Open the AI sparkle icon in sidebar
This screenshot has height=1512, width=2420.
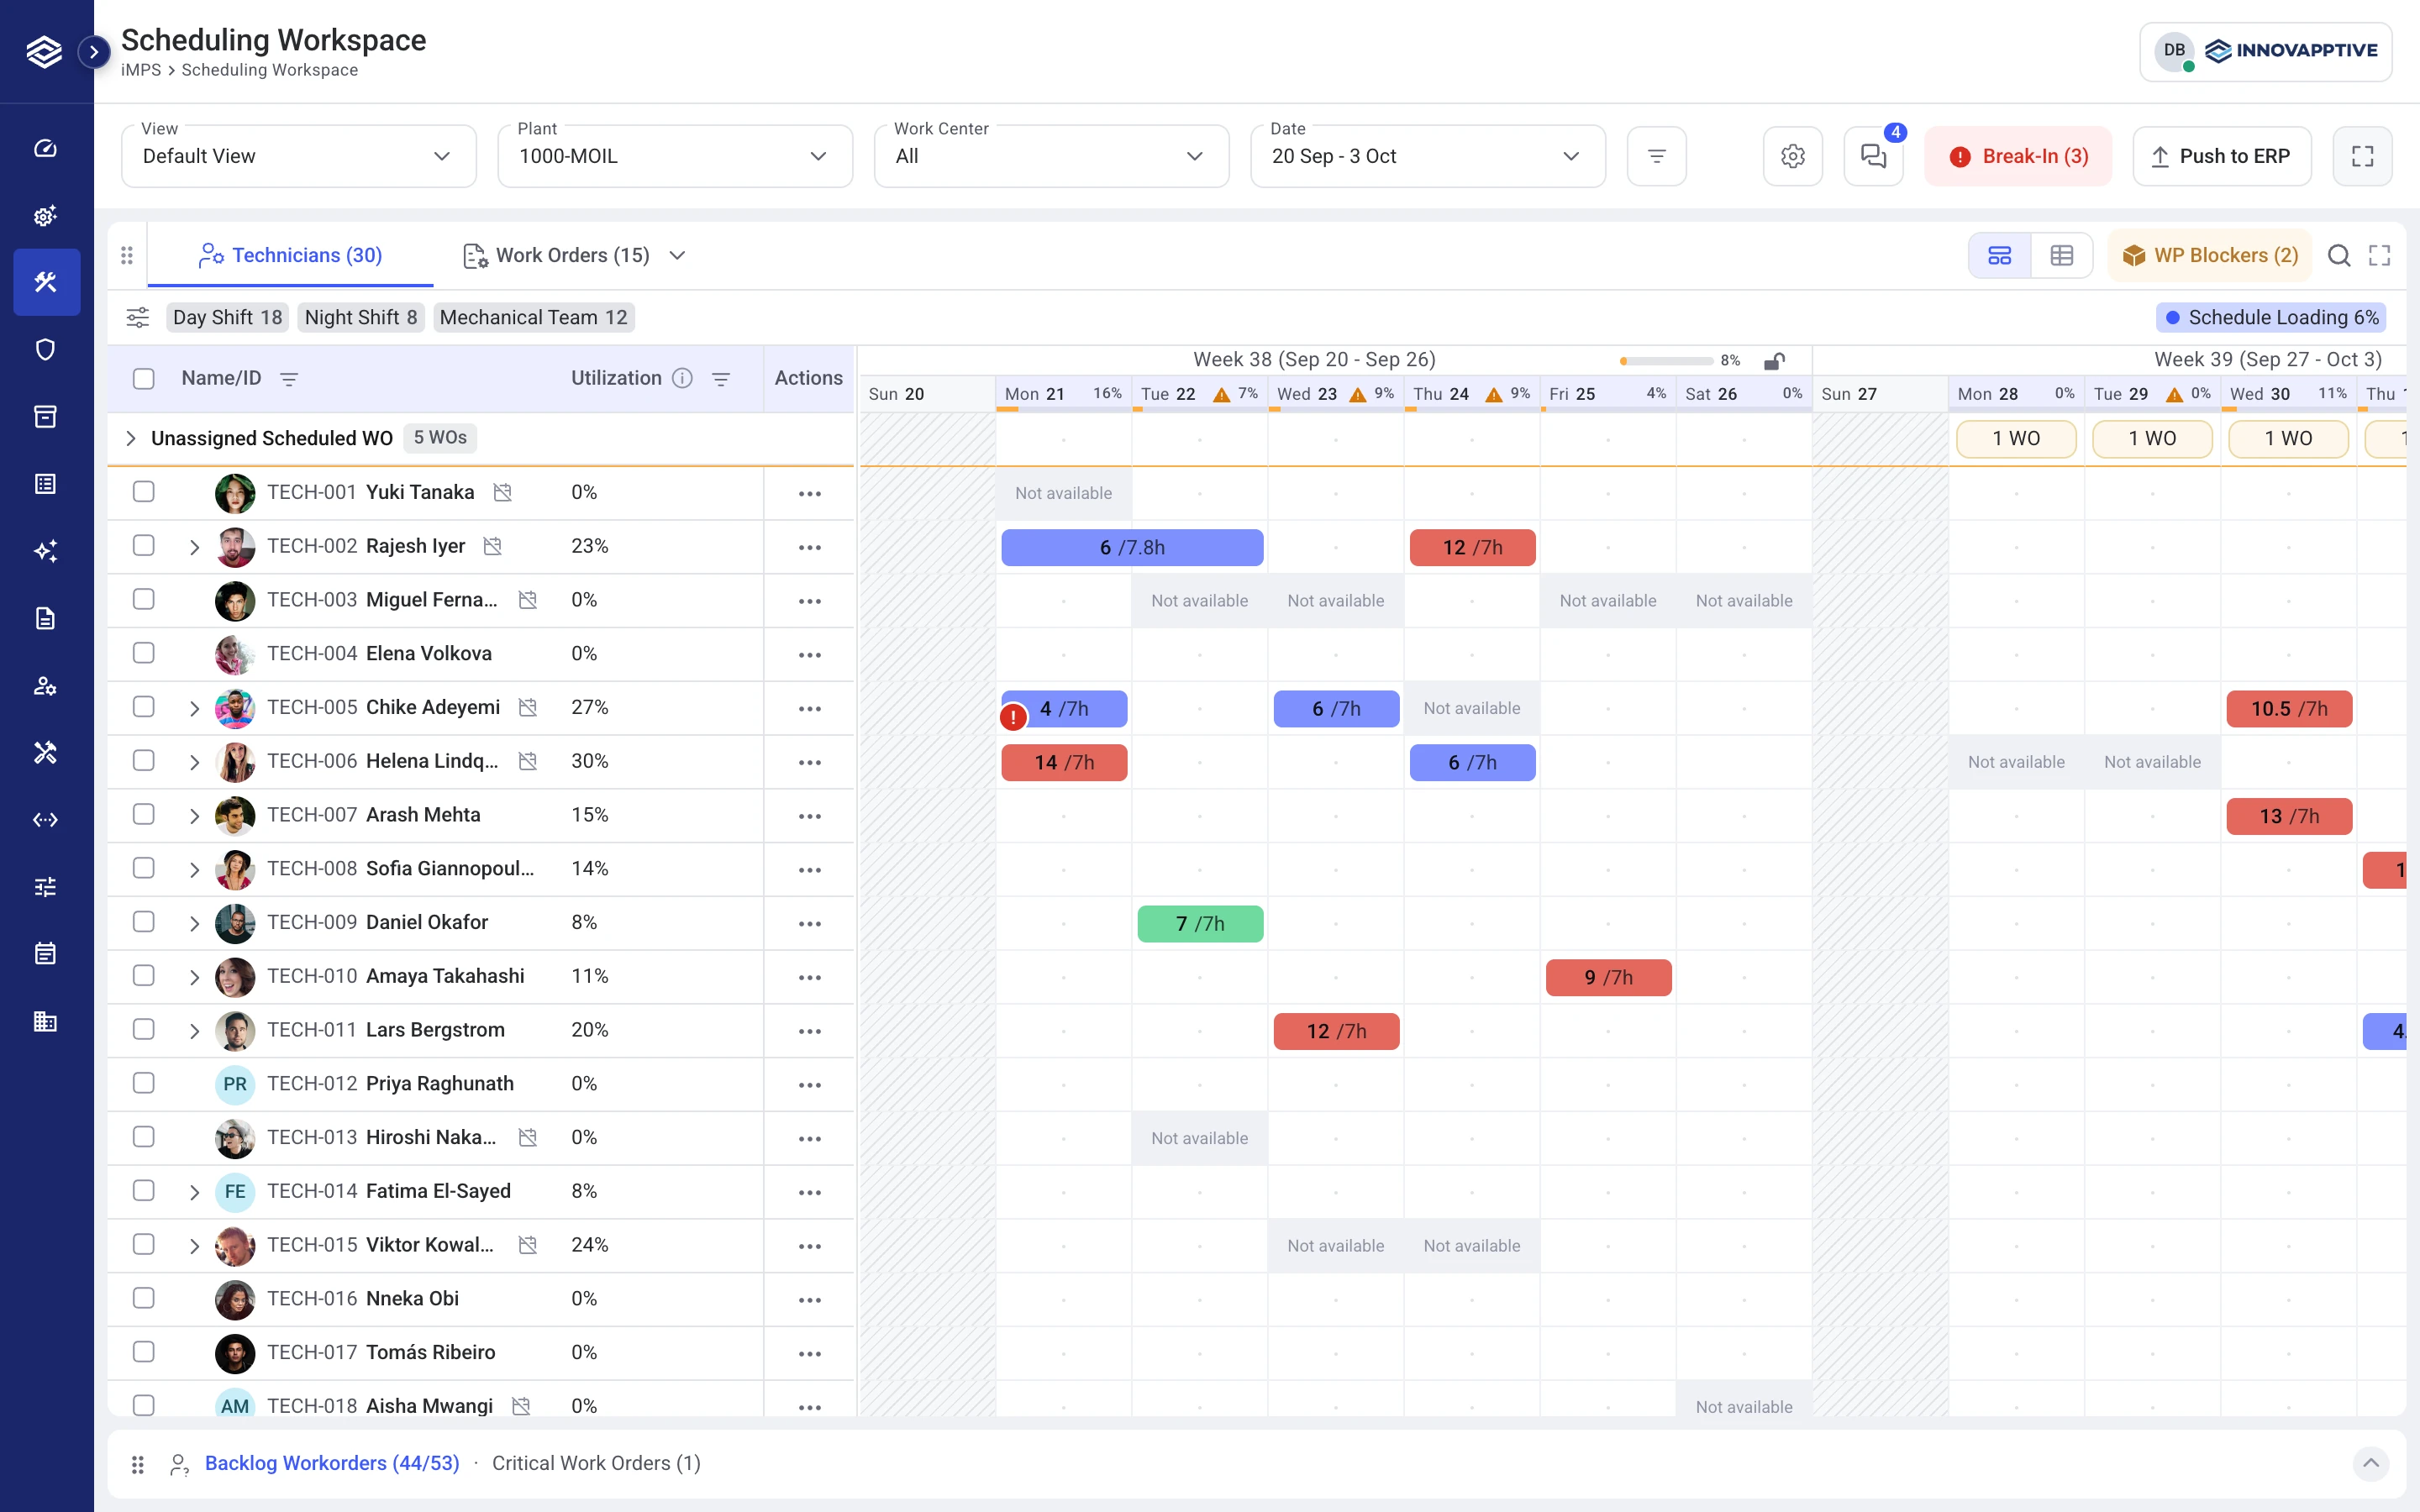point(45,551)
